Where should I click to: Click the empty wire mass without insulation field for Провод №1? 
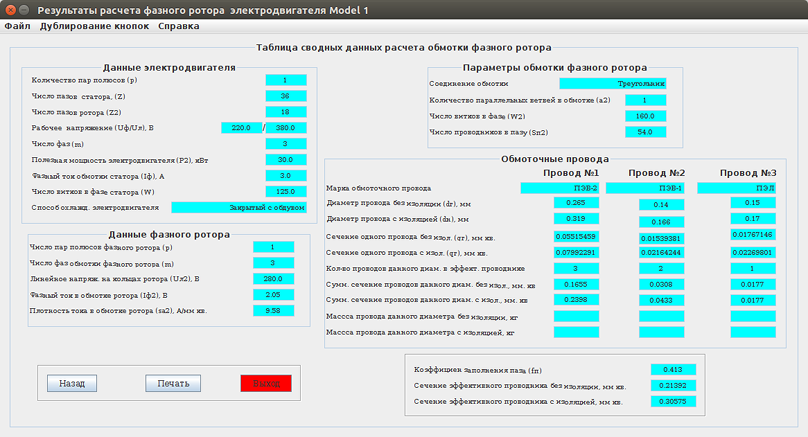click(x=575, y=315)
